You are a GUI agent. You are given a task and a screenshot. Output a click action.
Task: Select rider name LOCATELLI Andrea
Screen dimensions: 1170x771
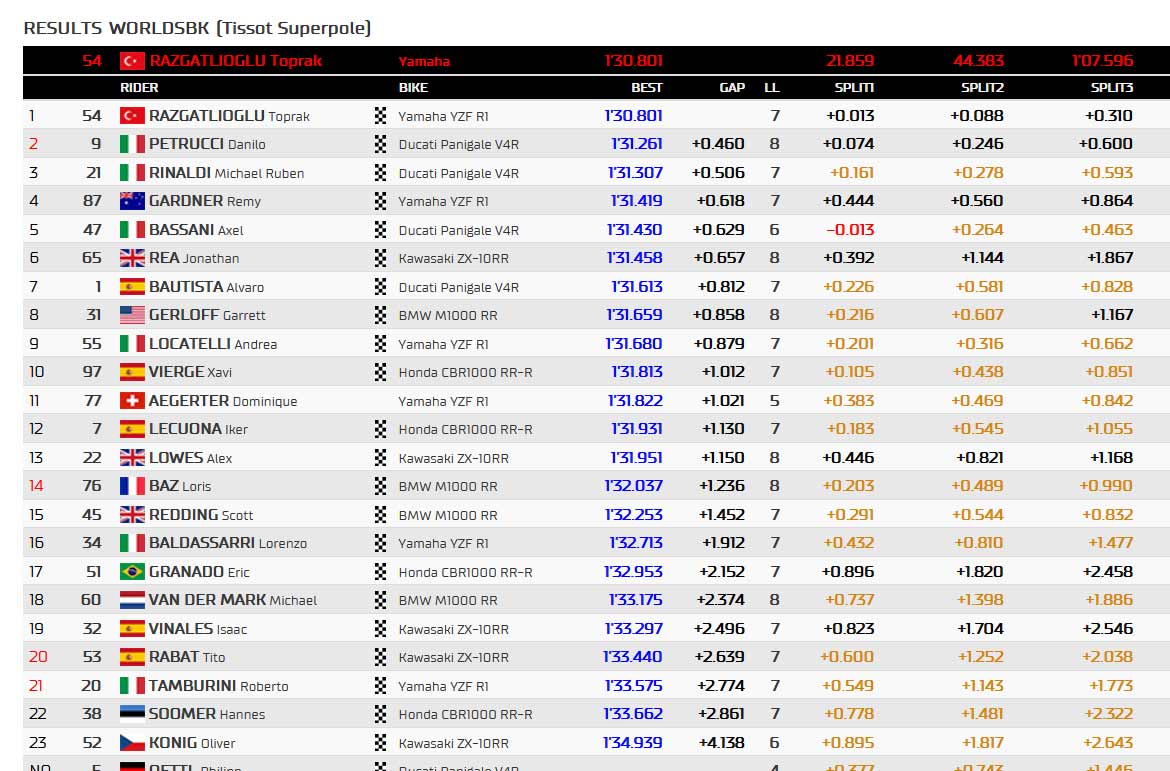213,343
